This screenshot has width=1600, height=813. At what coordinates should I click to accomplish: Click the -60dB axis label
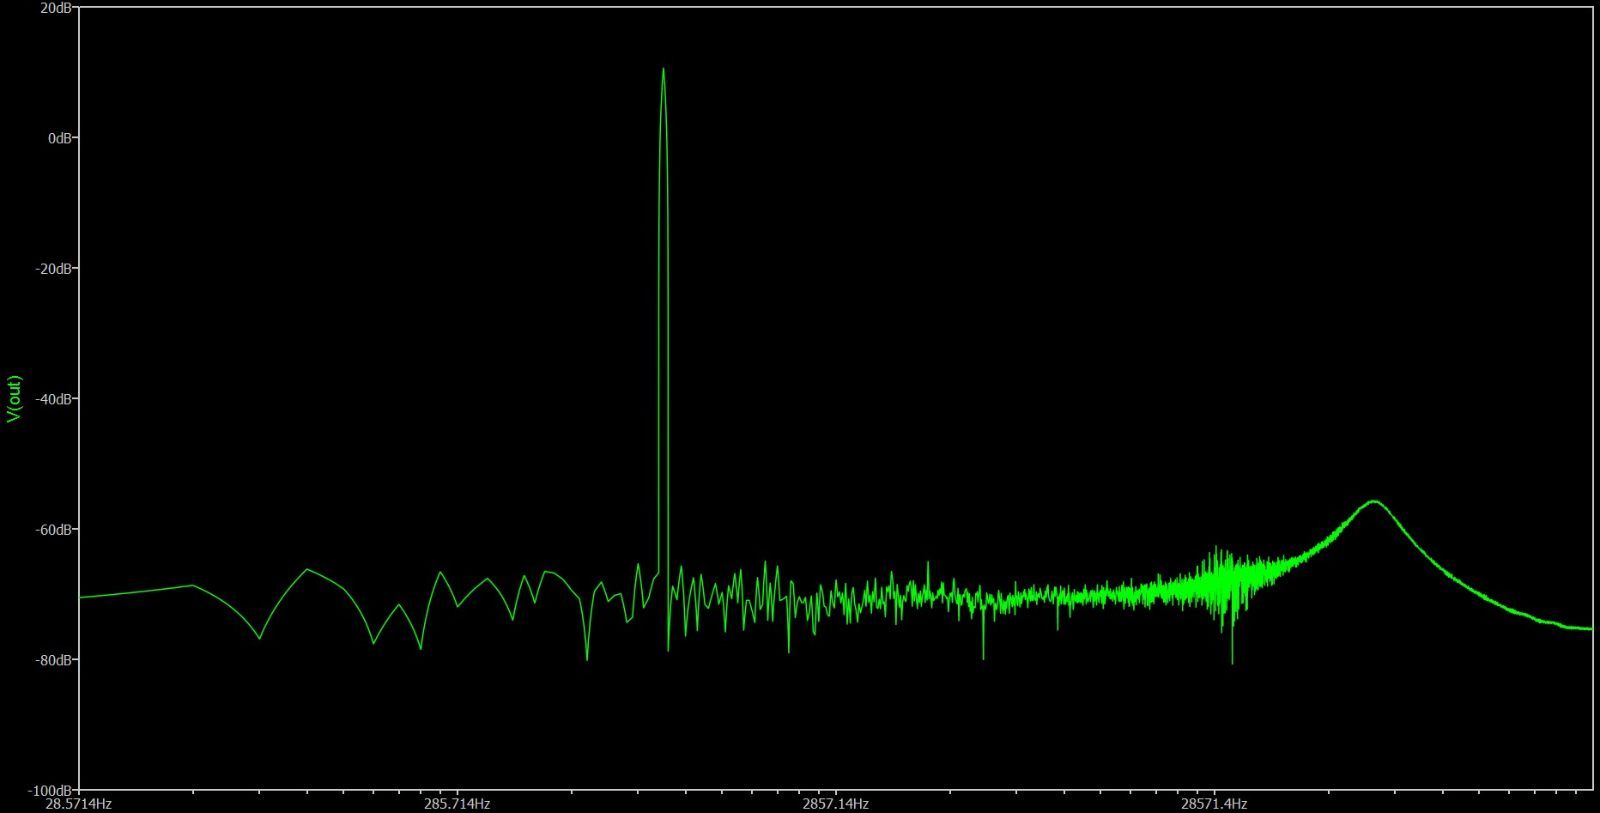pos(56,529)
